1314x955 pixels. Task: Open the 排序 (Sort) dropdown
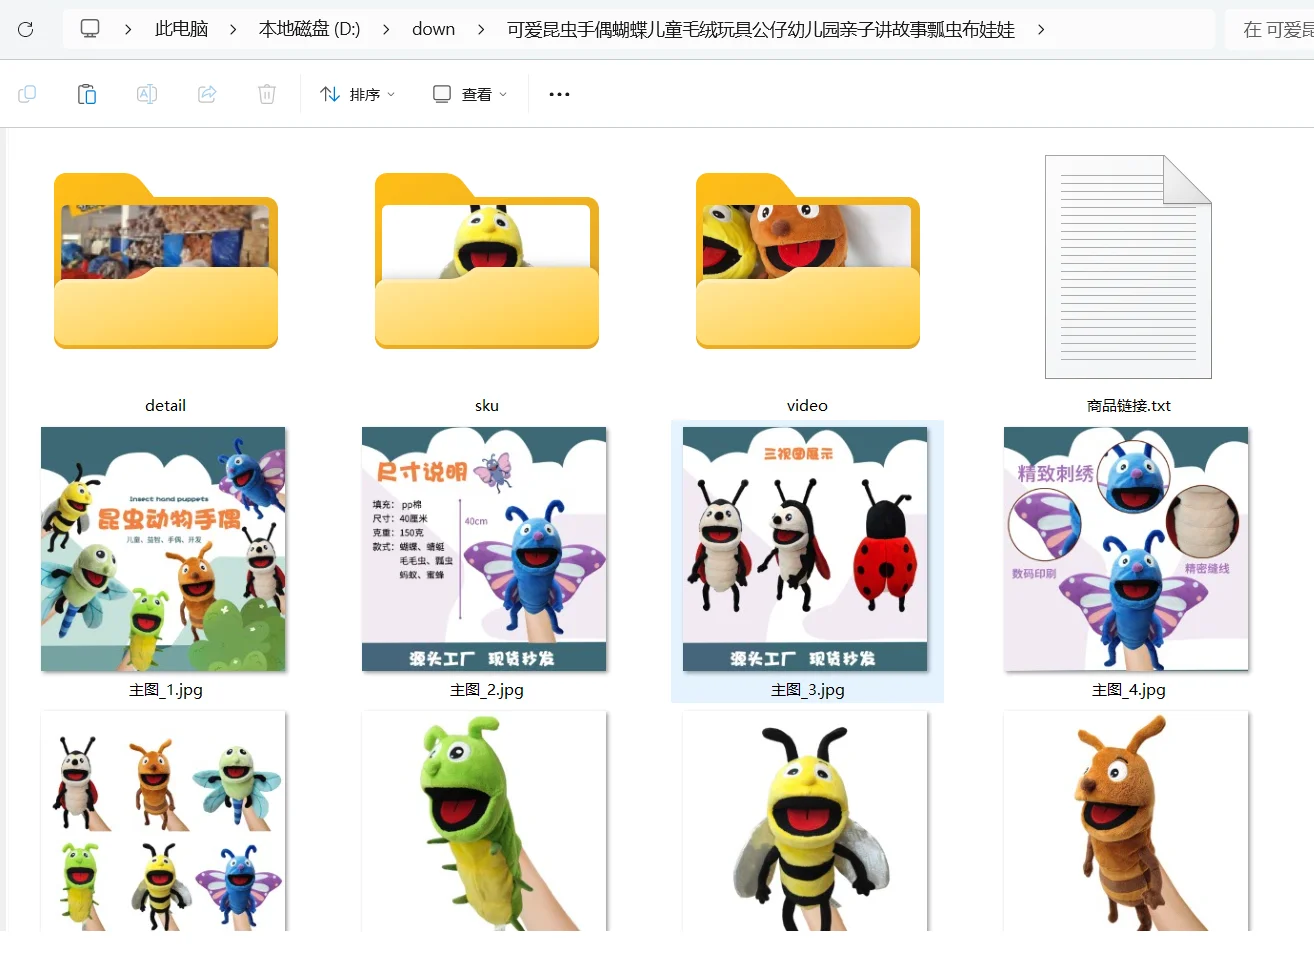(357, 93)
